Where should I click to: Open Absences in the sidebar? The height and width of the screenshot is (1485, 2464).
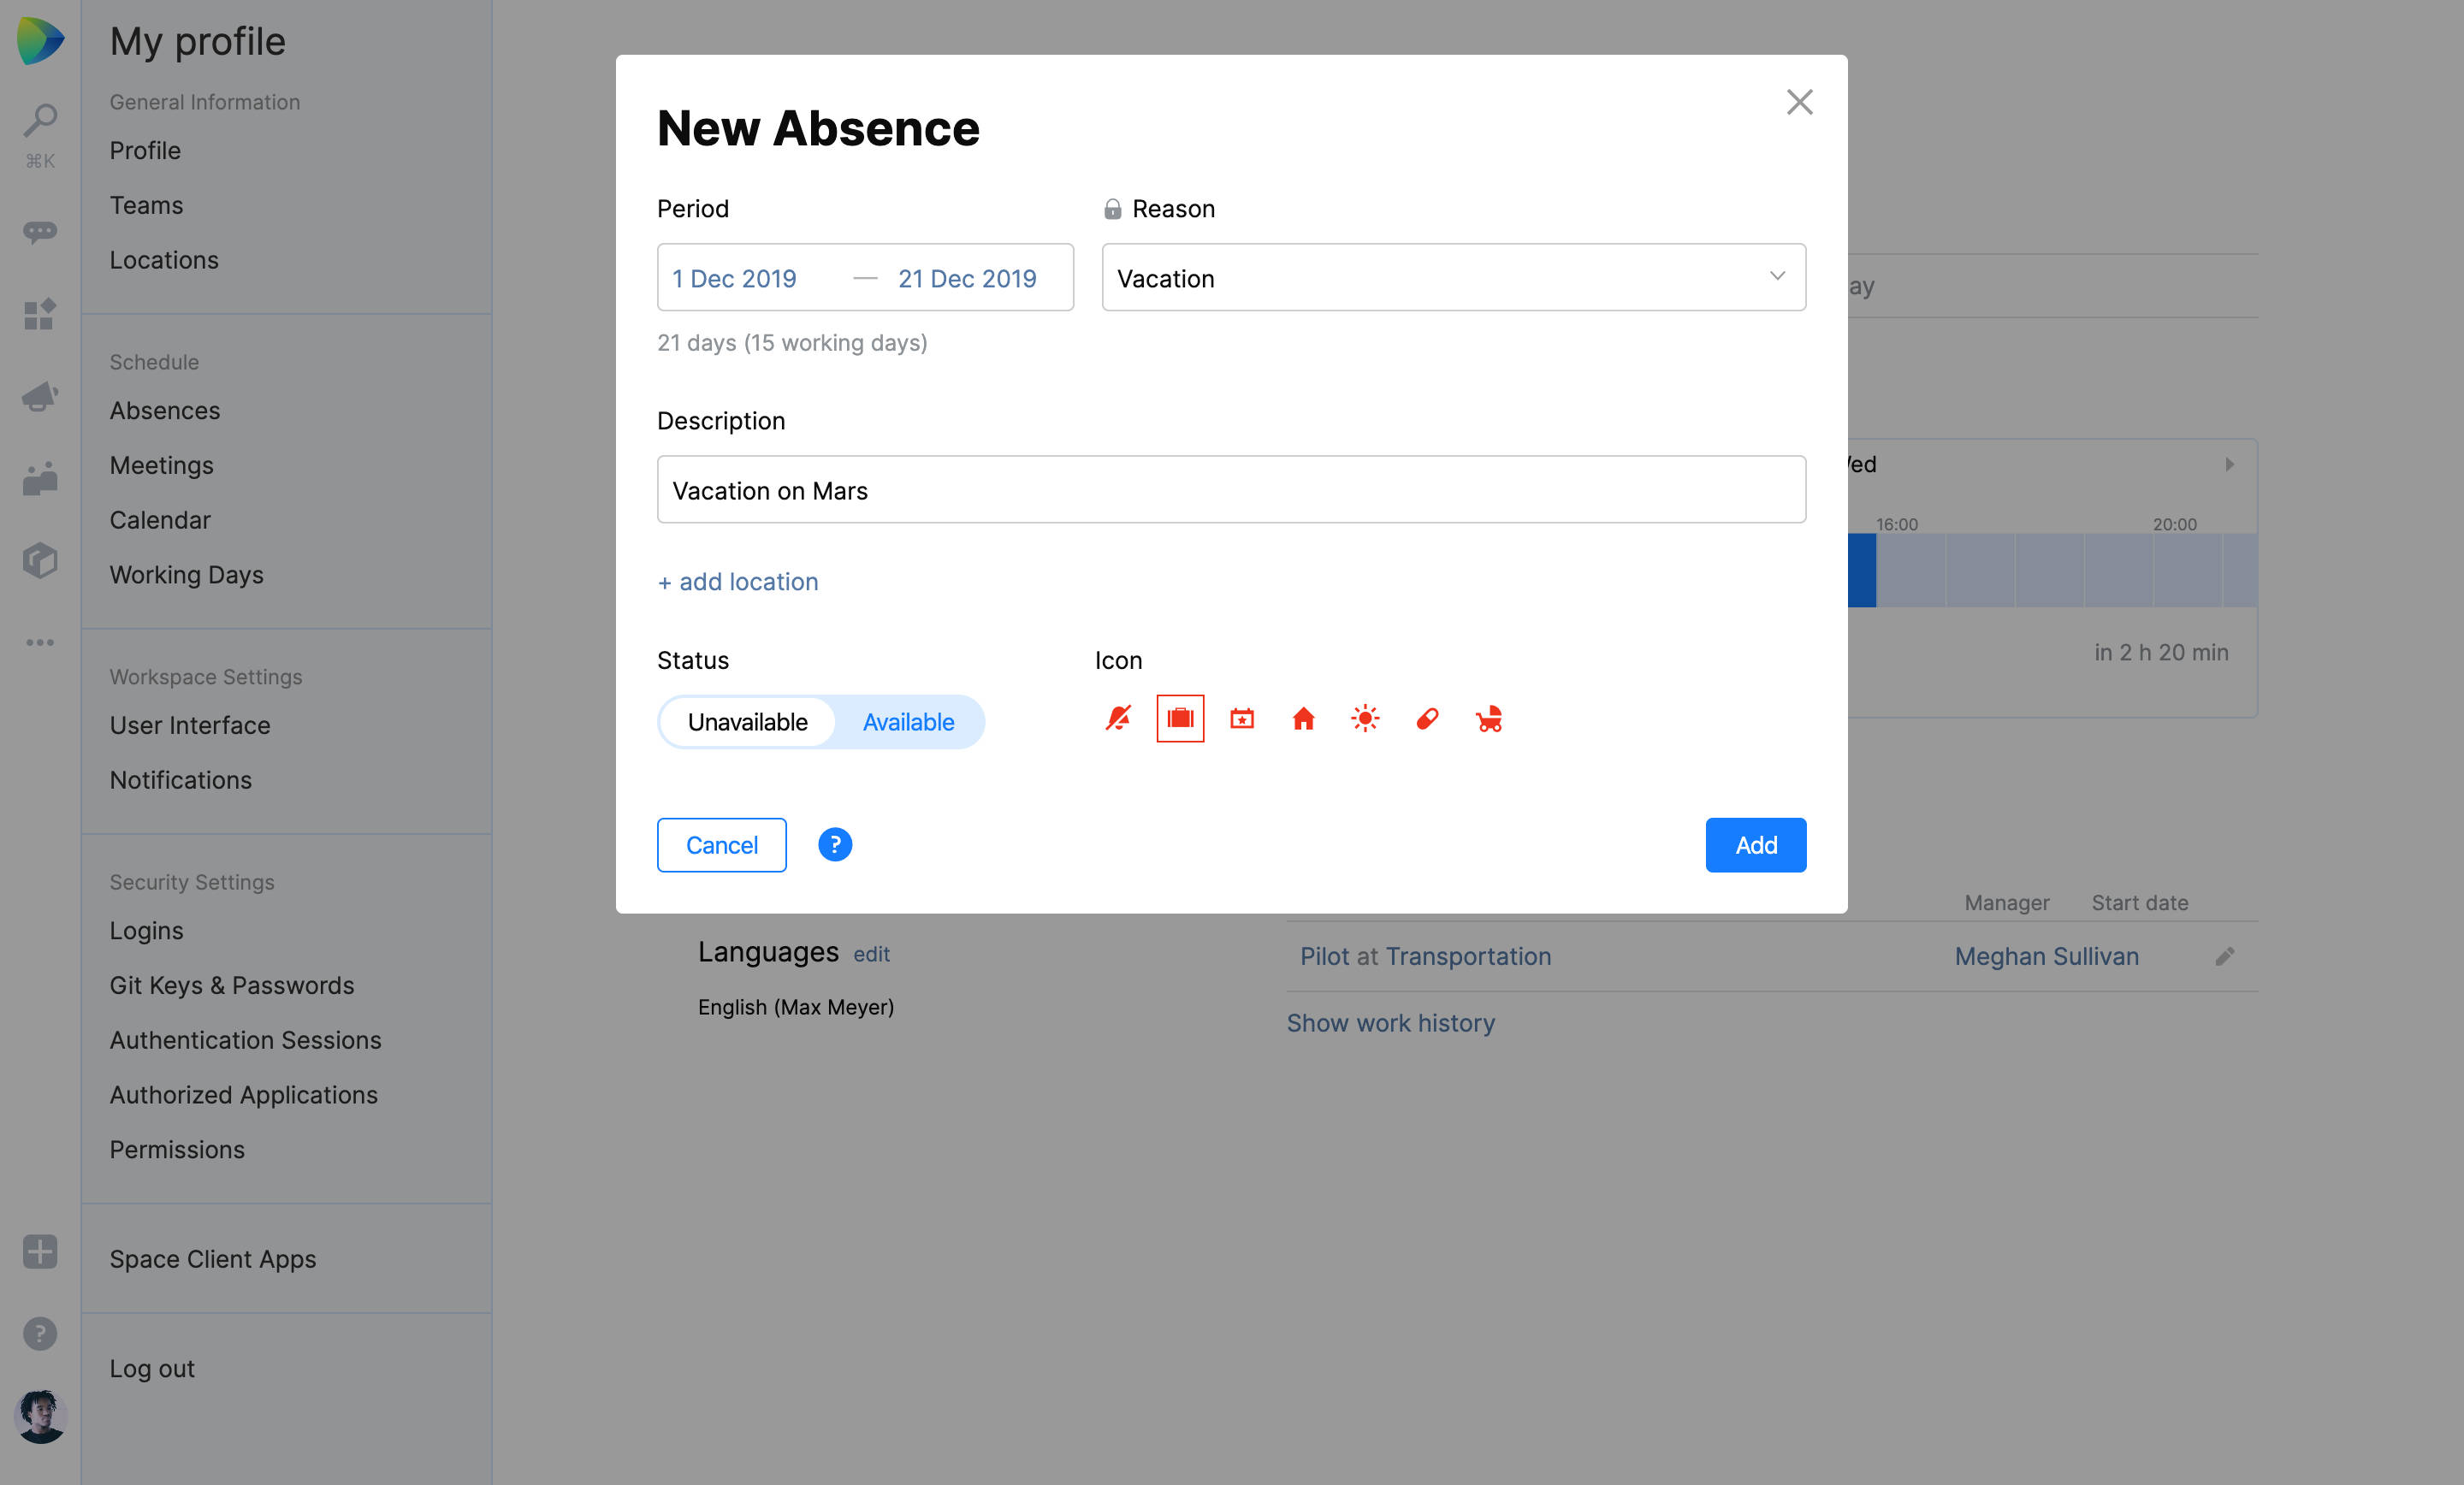(165, 410)
